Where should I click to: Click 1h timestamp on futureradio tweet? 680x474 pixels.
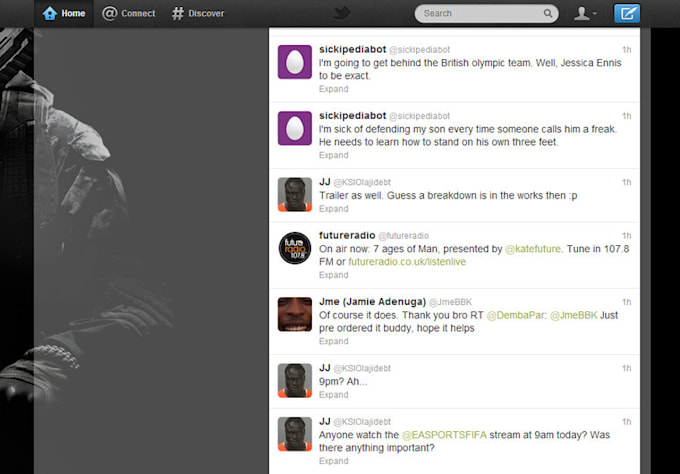[627, 236]
